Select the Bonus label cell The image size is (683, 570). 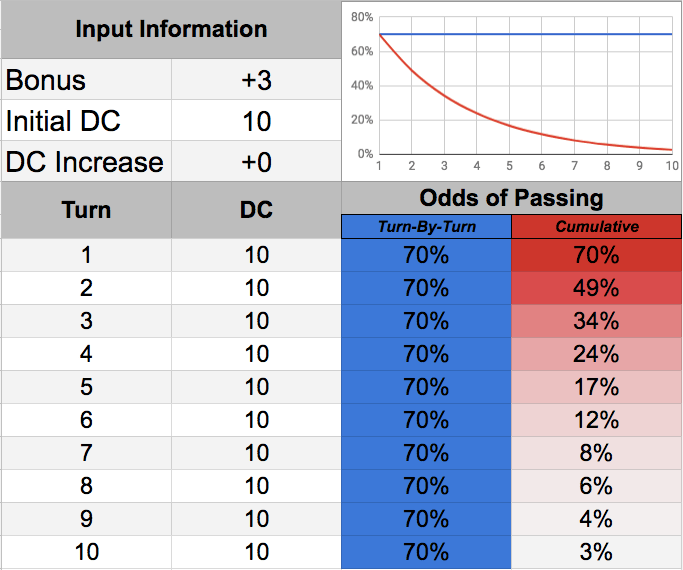(x=86, y=80)
